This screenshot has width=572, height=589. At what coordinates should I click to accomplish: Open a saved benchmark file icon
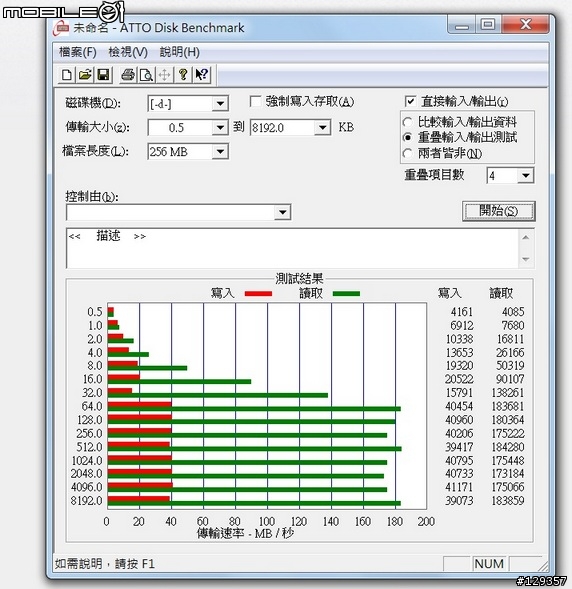(85, 75)
